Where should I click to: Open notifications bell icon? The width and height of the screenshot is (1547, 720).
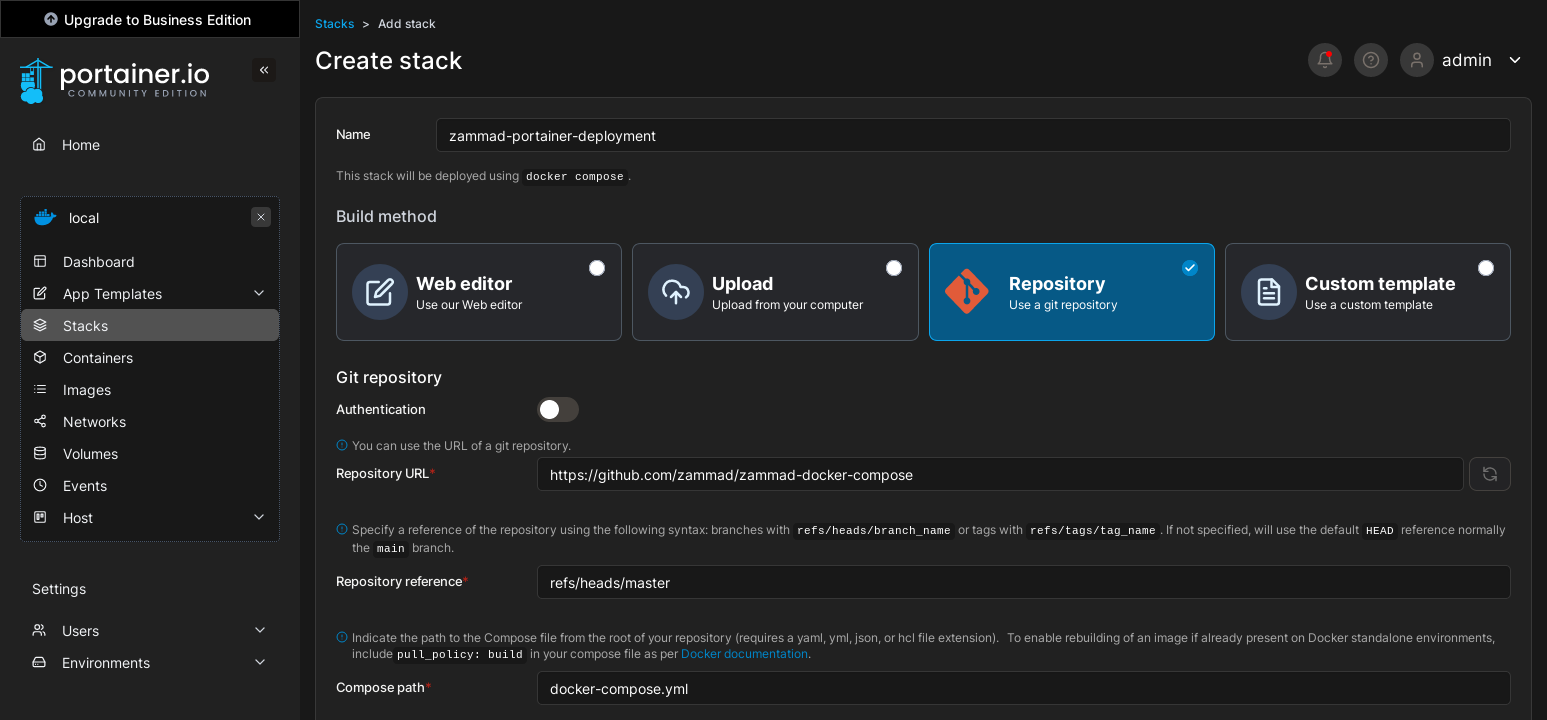click(1325, 60)
